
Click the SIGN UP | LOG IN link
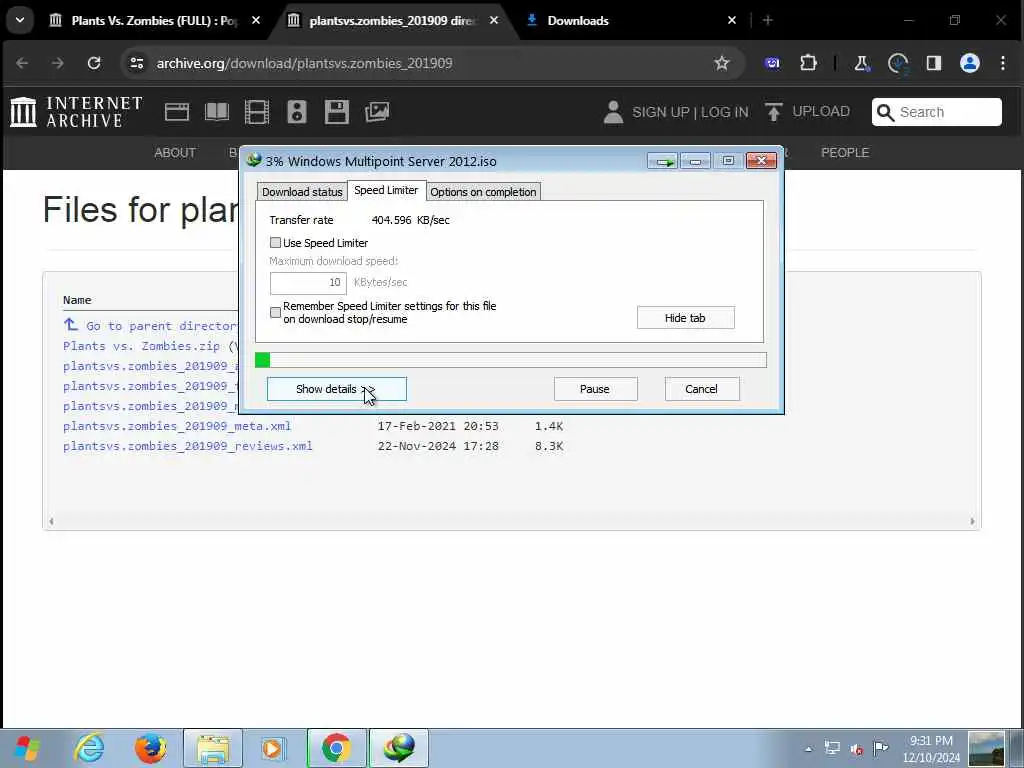point(690,112)
